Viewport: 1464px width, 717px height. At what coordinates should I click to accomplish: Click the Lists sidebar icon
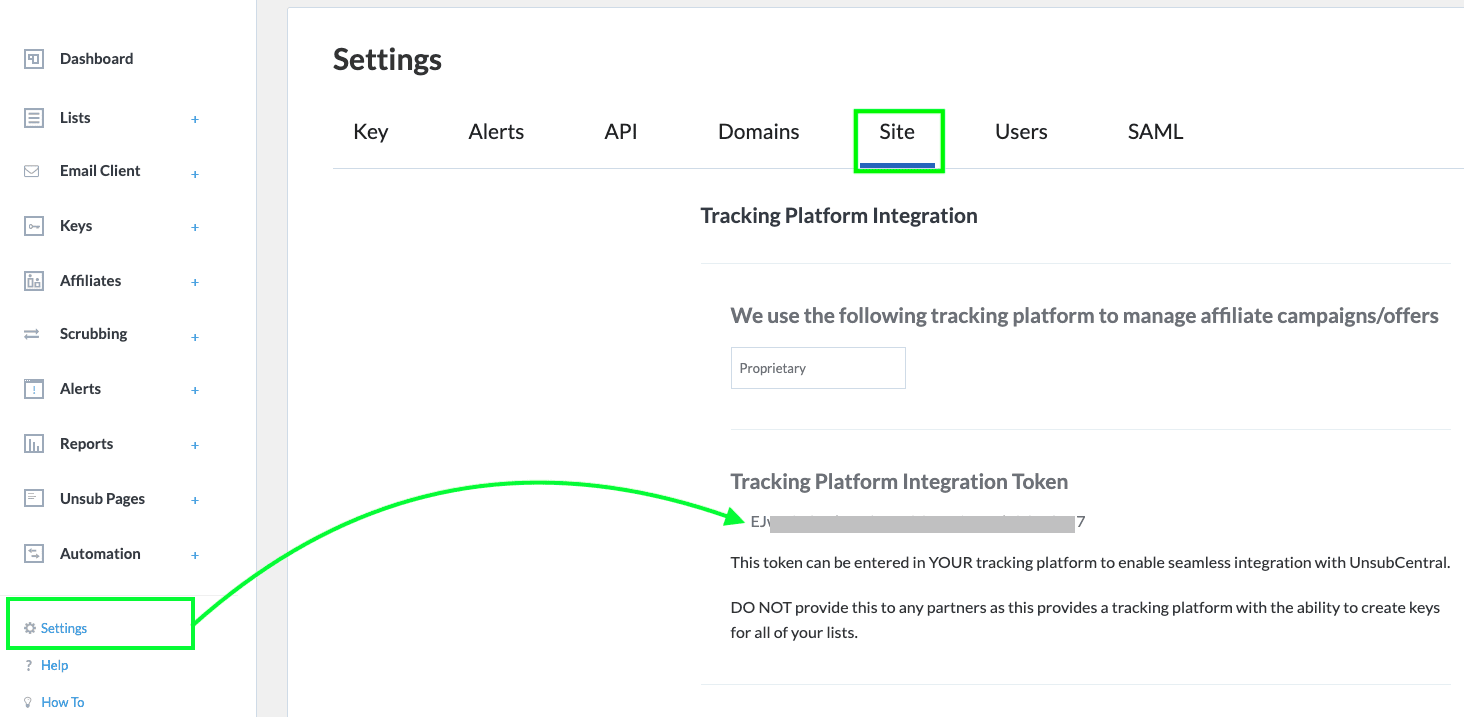tap(34, 118)
